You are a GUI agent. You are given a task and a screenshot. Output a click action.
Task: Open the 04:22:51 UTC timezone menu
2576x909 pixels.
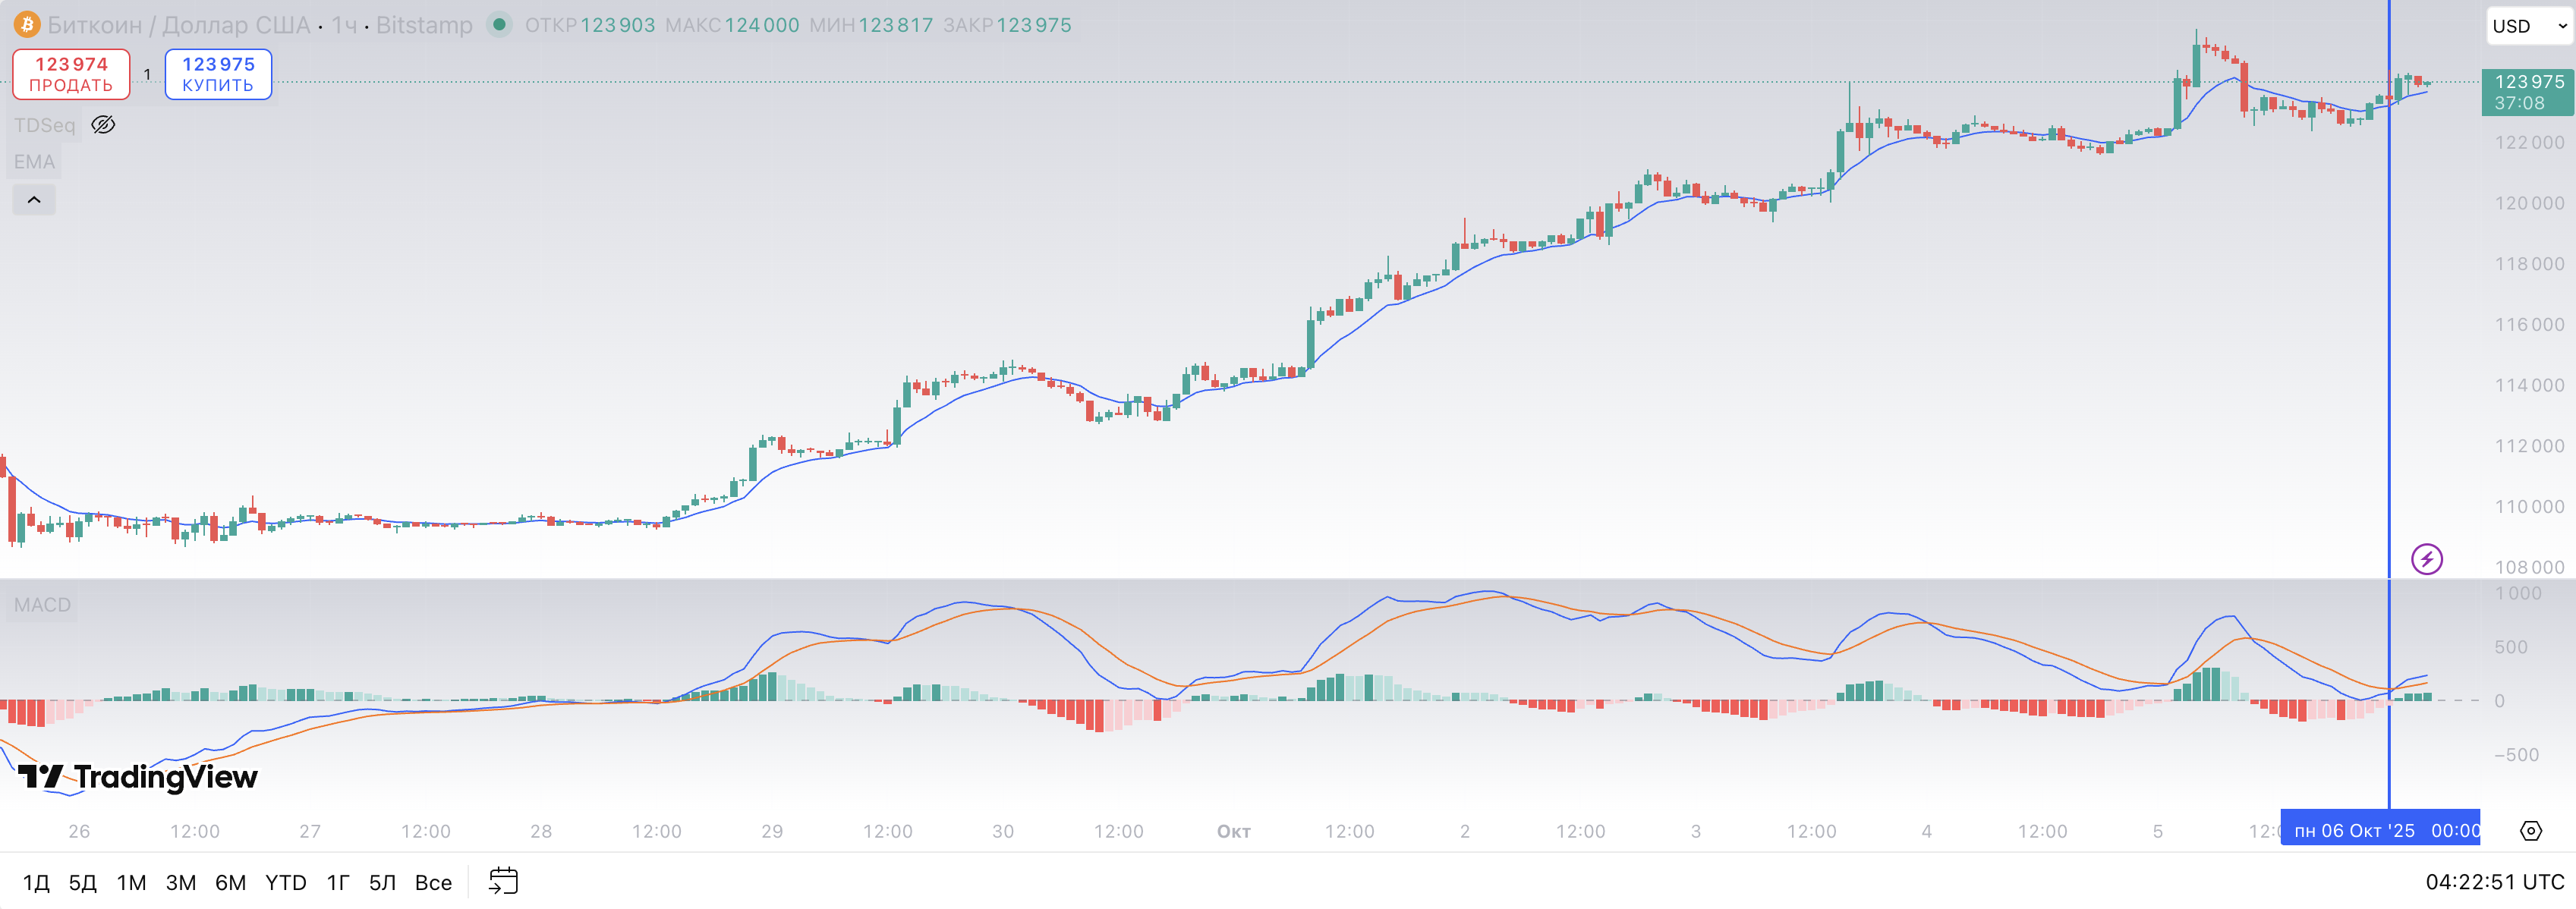coord(2494,882)
